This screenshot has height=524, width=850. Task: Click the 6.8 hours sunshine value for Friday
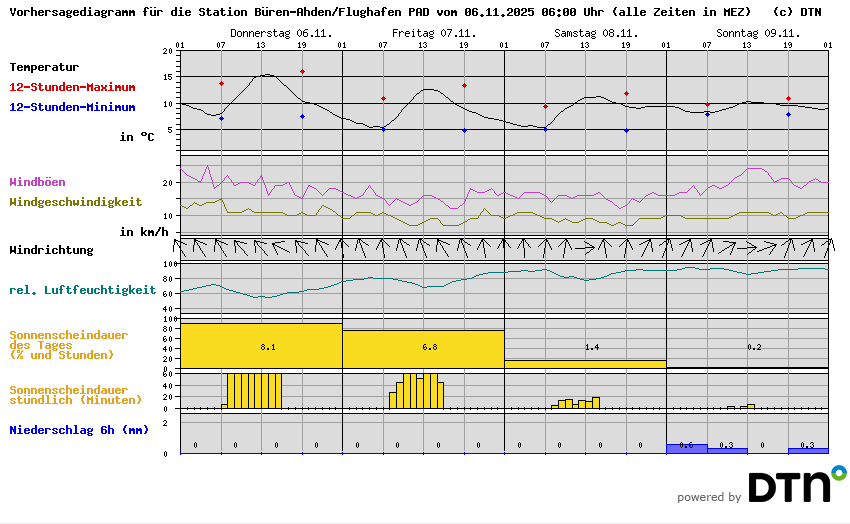tap(430, 347)
